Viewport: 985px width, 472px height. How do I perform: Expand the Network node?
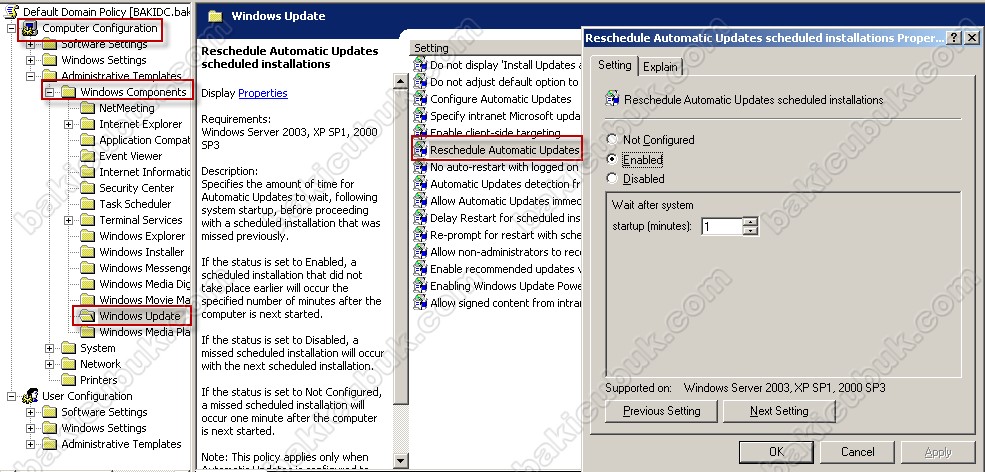49,365
